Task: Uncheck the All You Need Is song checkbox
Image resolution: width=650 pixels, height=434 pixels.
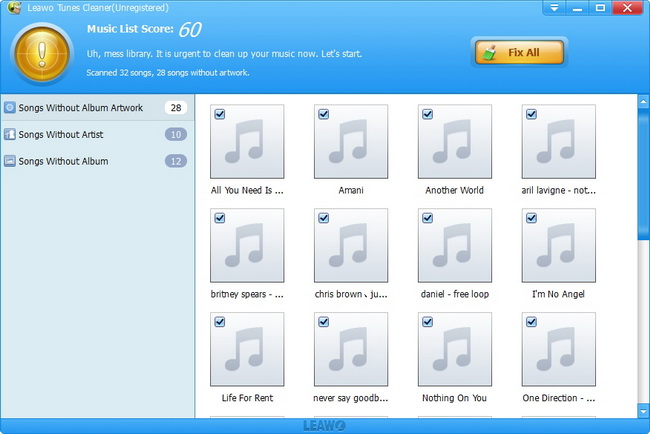Action: pos(220,114)
